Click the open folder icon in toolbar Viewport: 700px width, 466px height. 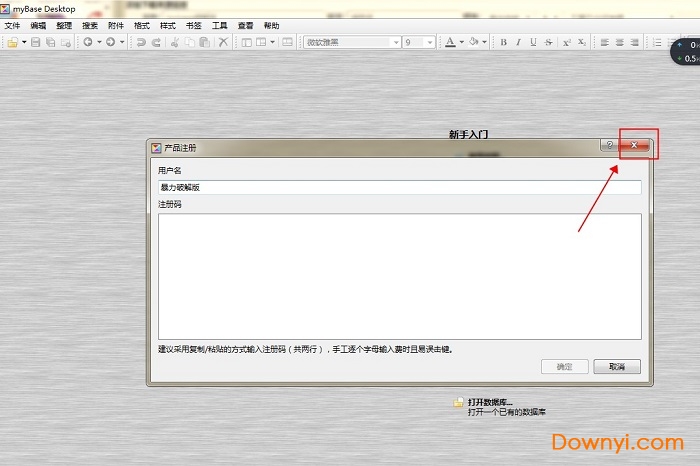click(x=12, y=42)
